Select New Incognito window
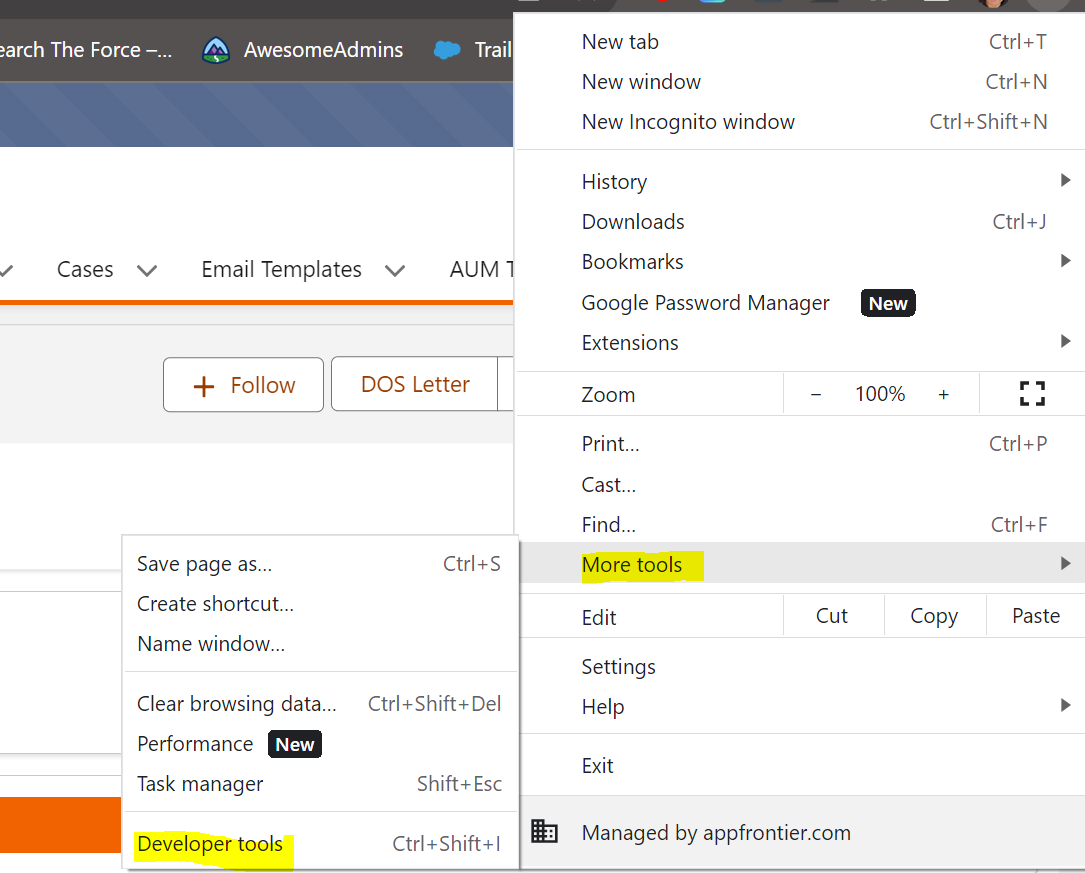Viewport: 1085px width, 873px height. coord(688,122)
